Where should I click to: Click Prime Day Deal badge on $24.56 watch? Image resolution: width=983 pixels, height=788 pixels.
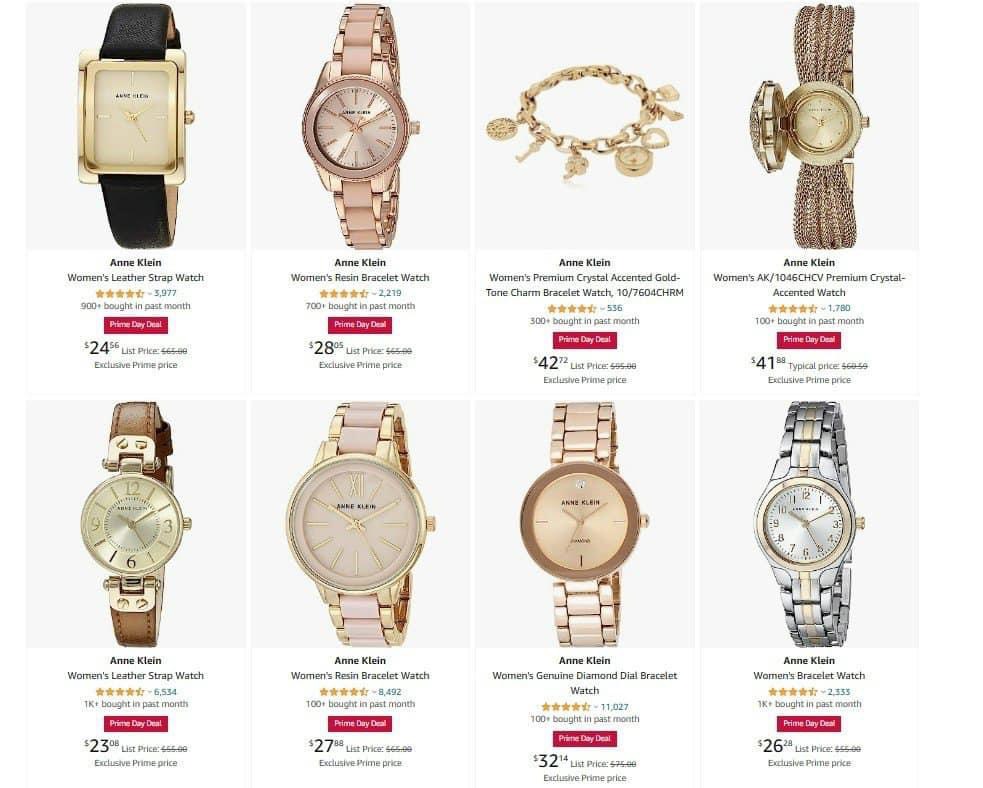click(135, 325)
